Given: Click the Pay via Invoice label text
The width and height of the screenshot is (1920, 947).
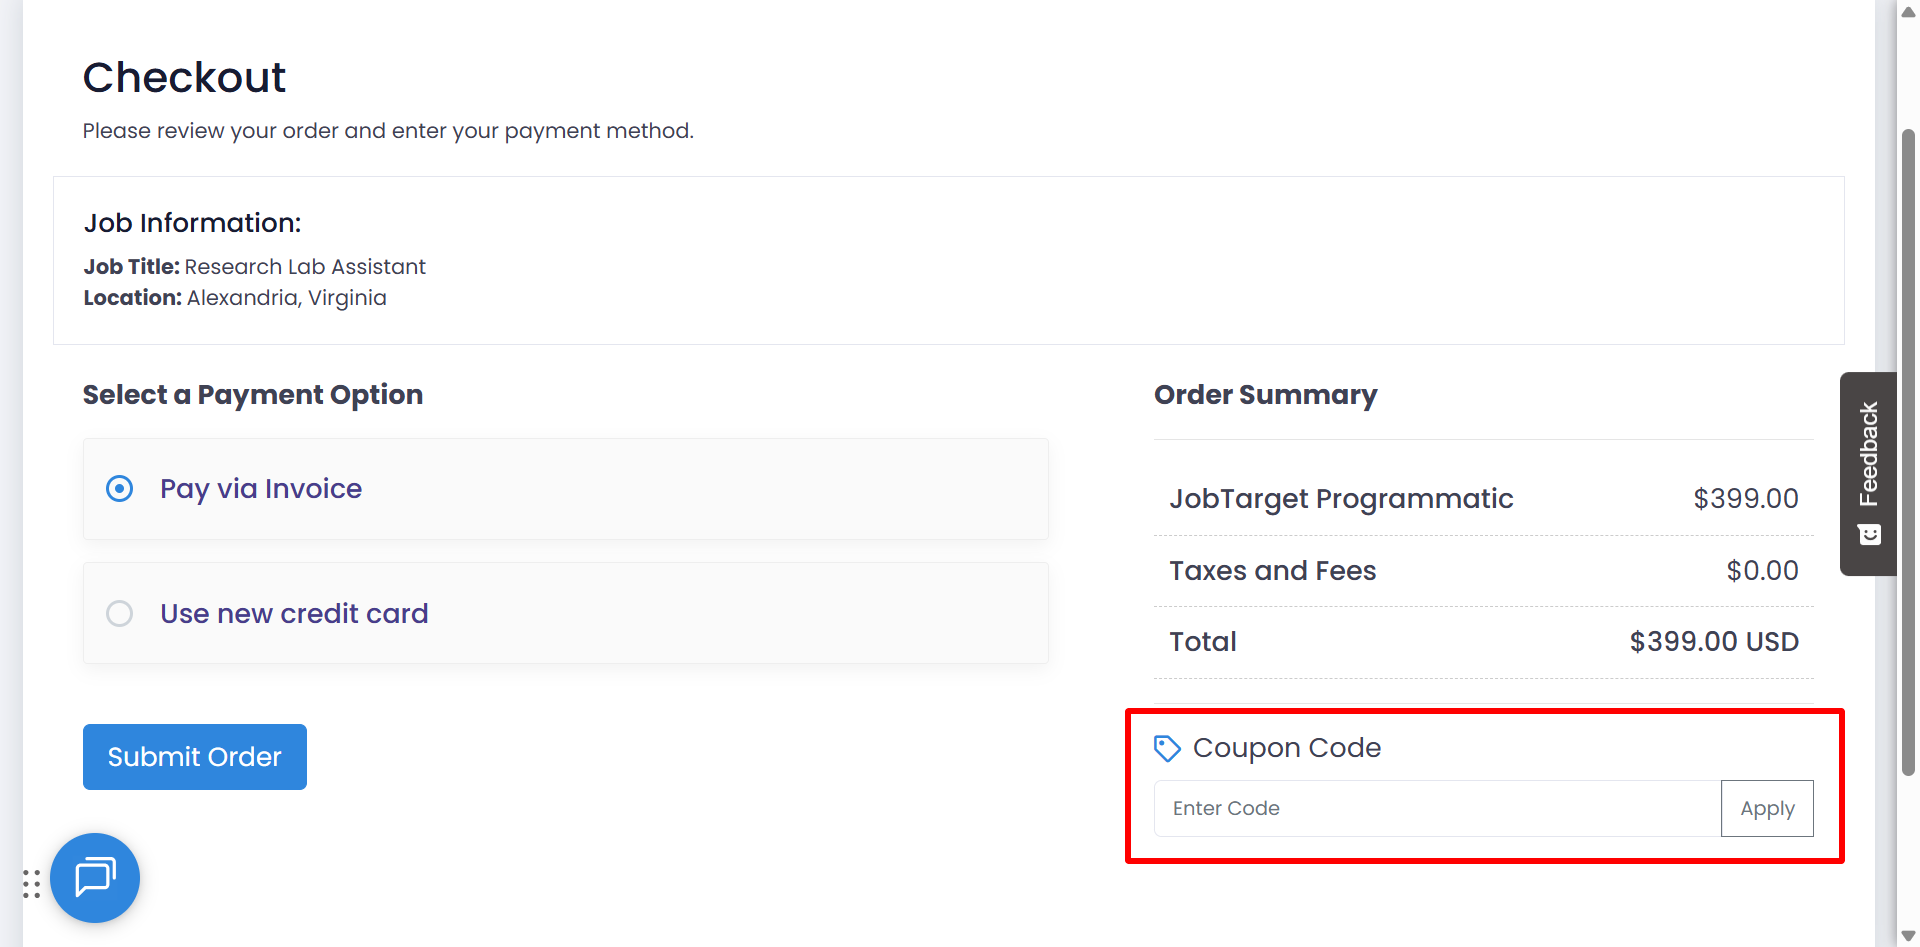Looking at the screenshot, I should [x=261, y=489].
